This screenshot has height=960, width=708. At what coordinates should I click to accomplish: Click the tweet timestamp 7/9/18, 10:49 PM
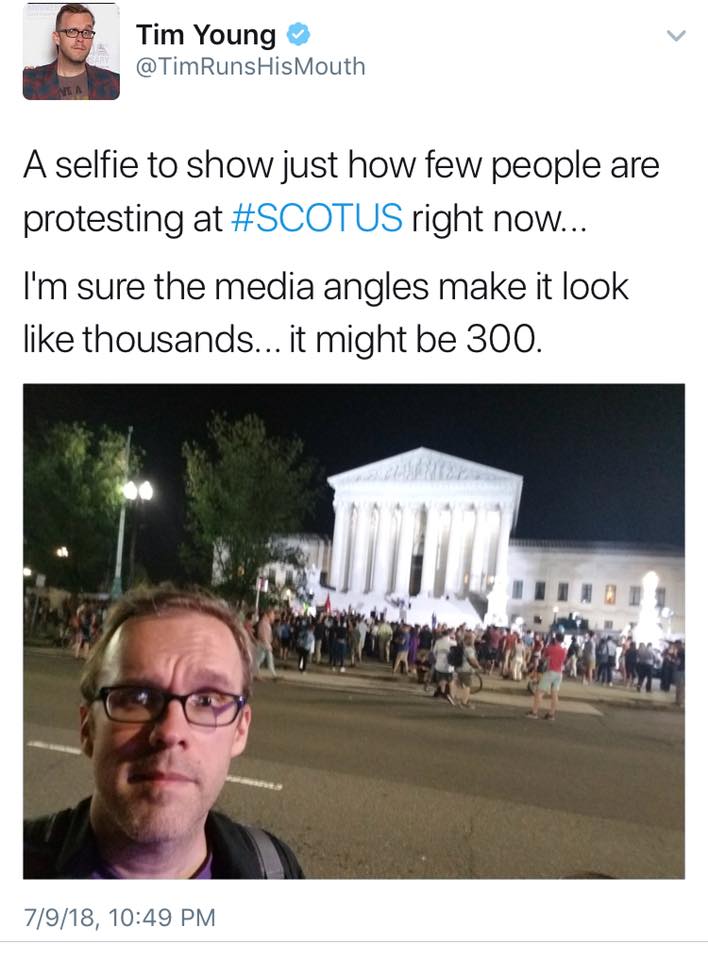[x=120, y=917]
